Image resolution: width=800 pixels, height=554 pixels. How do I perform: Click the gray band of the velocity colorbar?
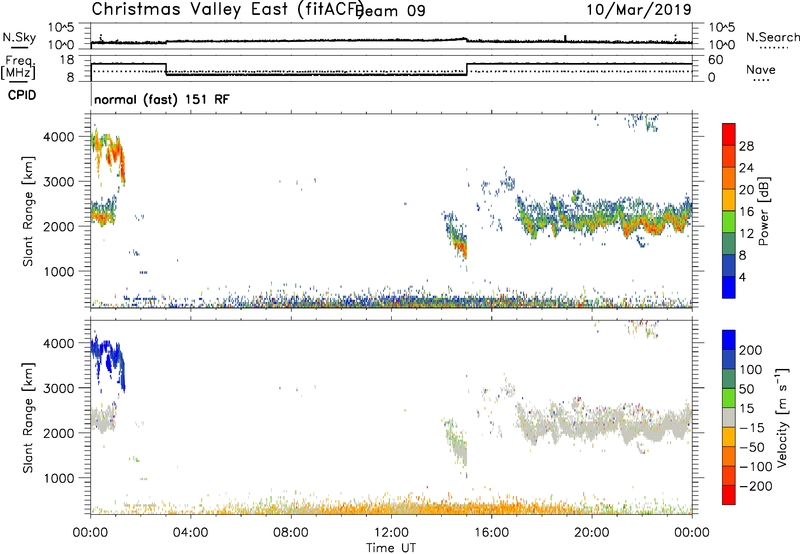point(729,417)
